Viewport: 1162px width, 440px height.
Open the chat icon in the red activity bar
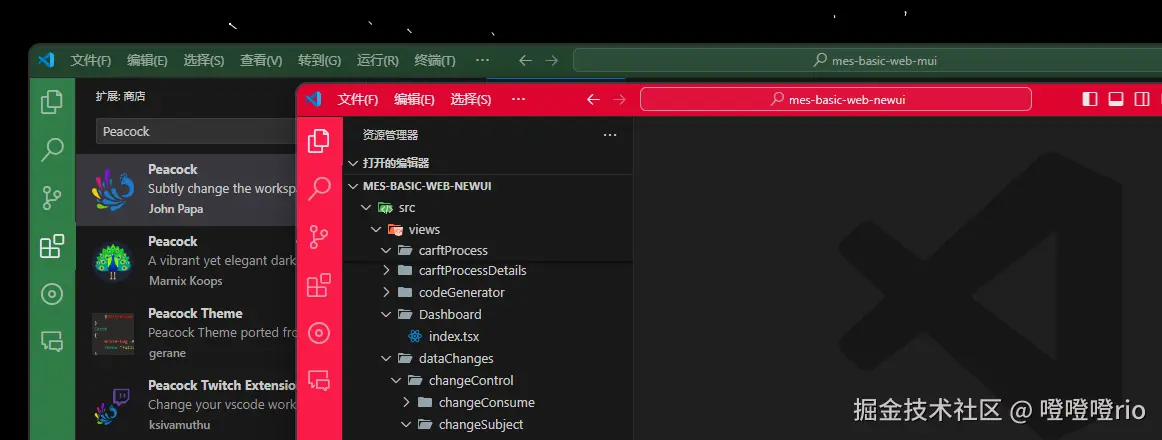[319, 380]
